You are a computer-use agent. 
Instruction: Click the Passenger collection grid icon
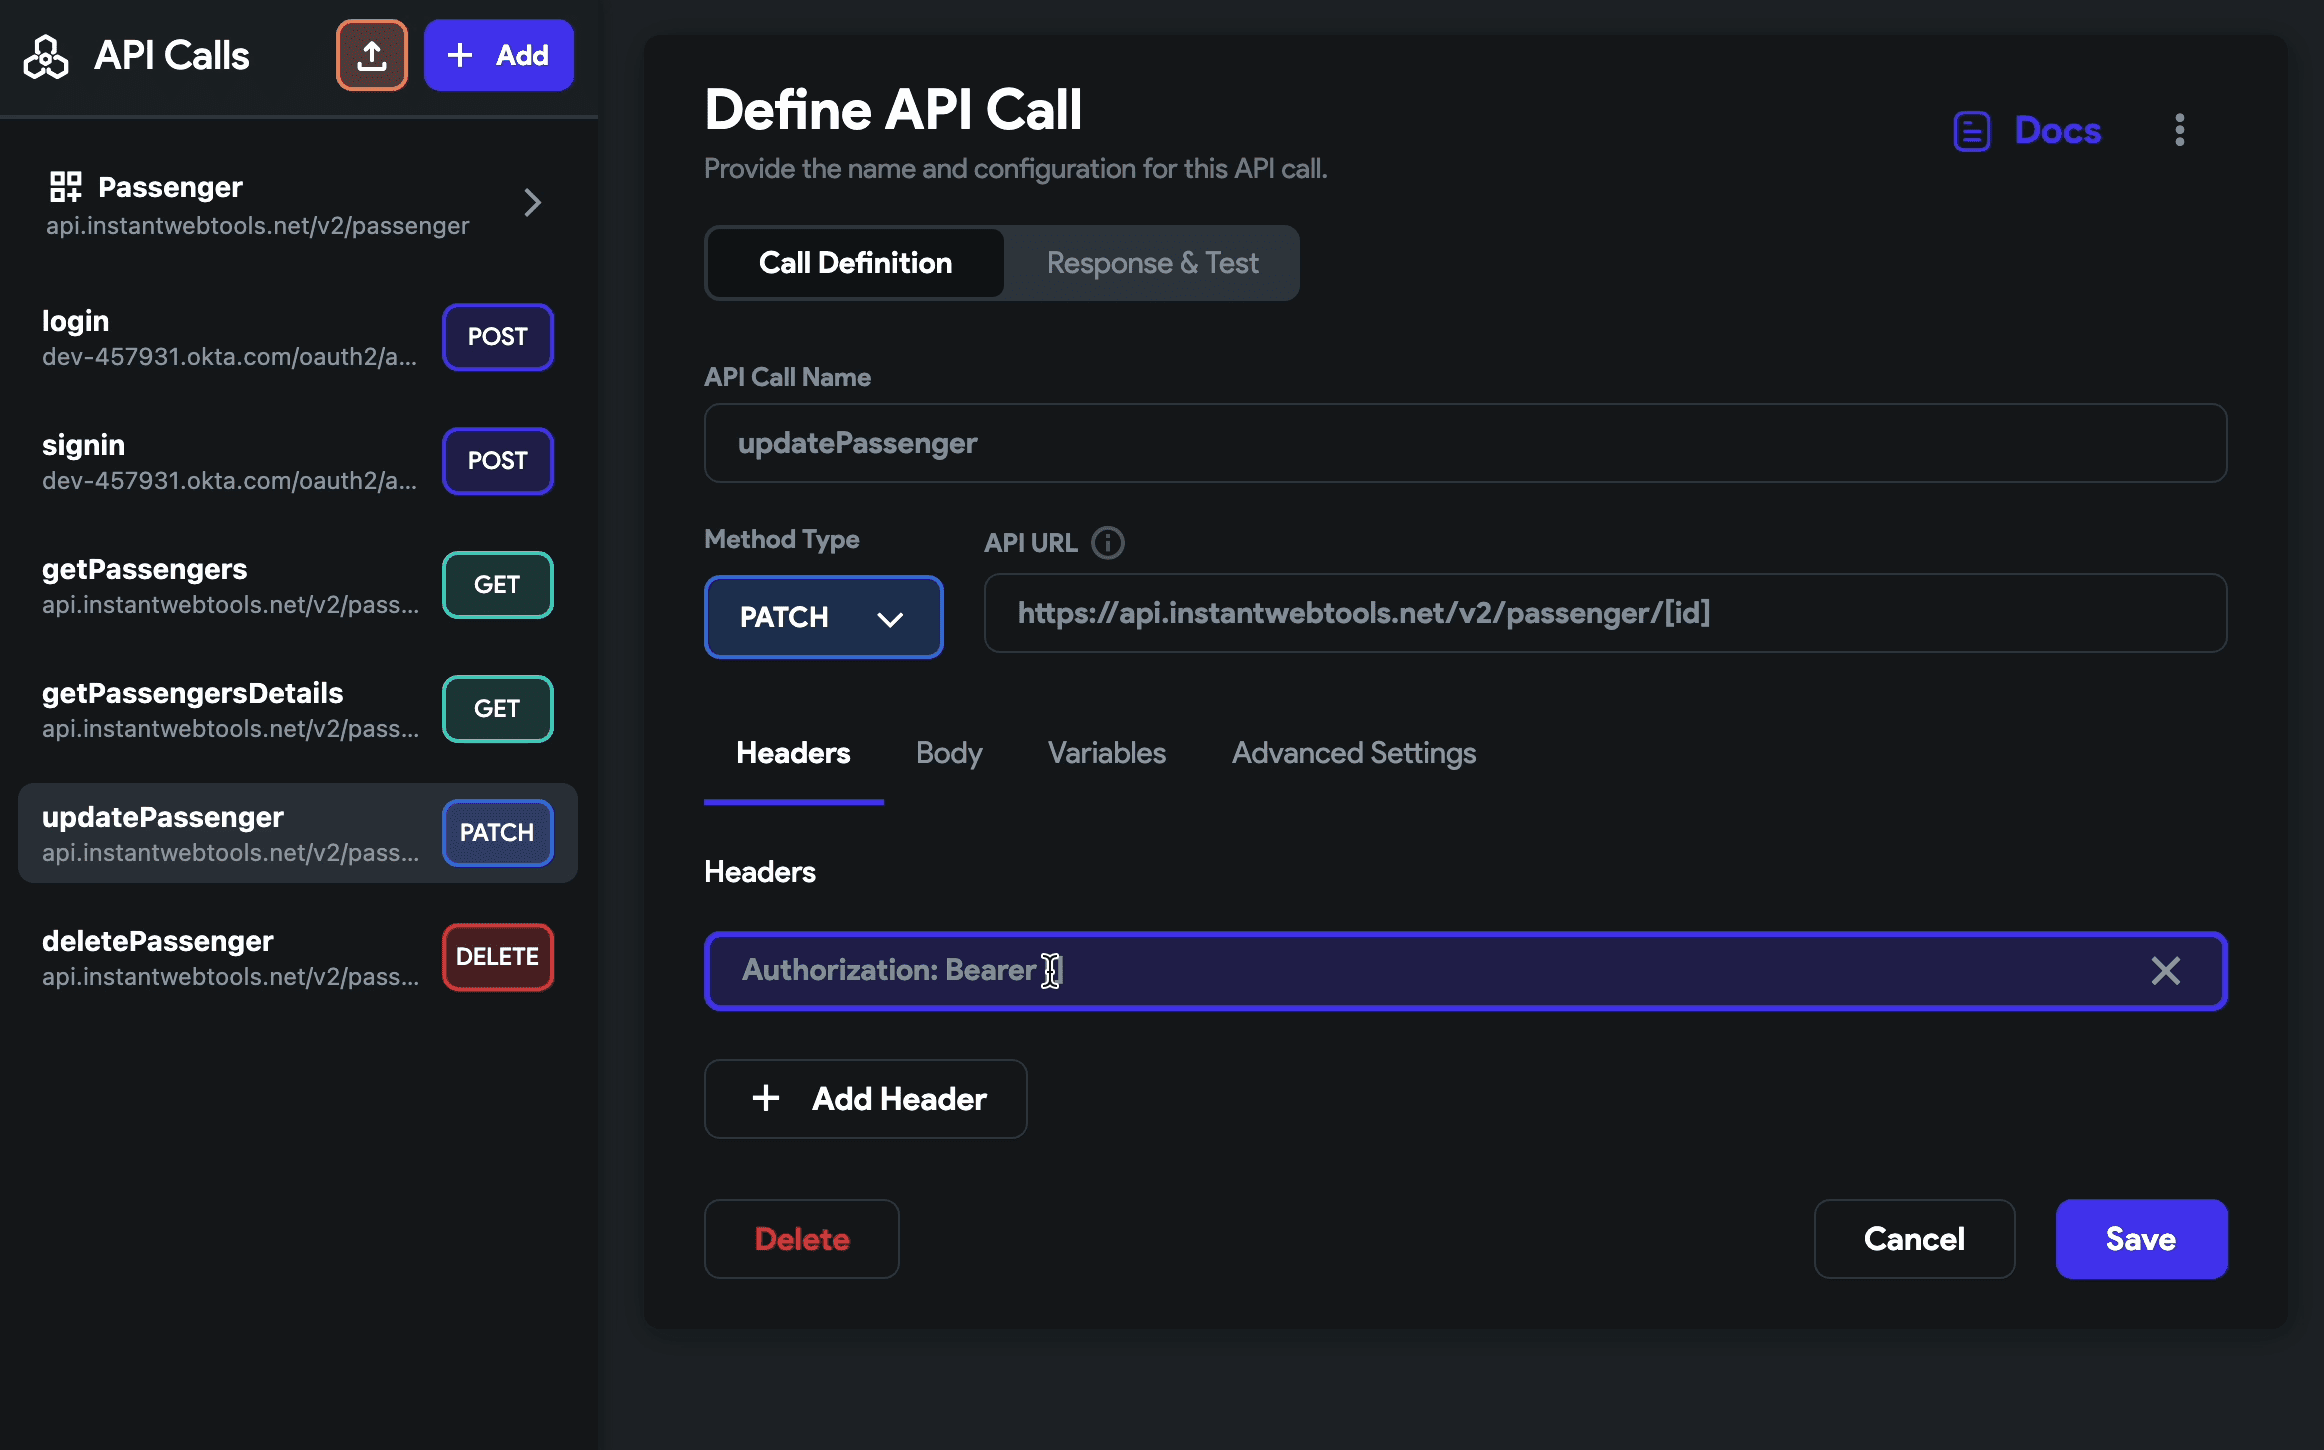point(65,187)
